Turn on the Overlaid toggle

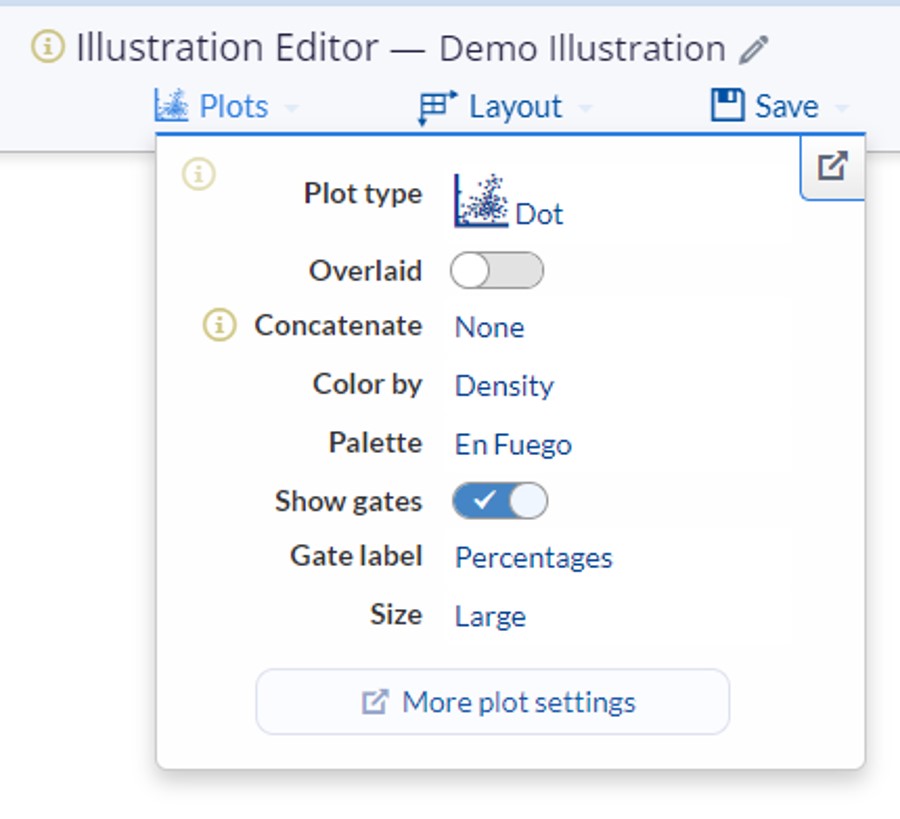(497, 271)
